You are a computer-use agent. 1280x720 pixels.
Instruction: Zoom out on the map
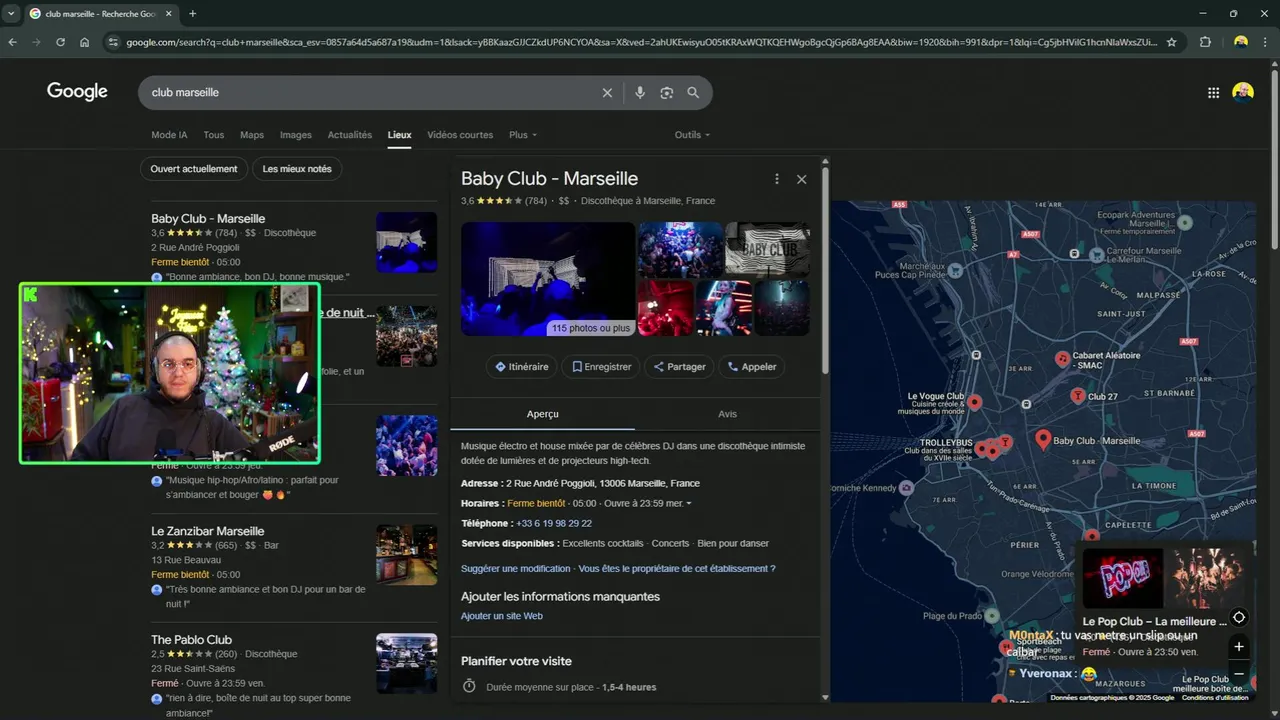click(1239, 673)
